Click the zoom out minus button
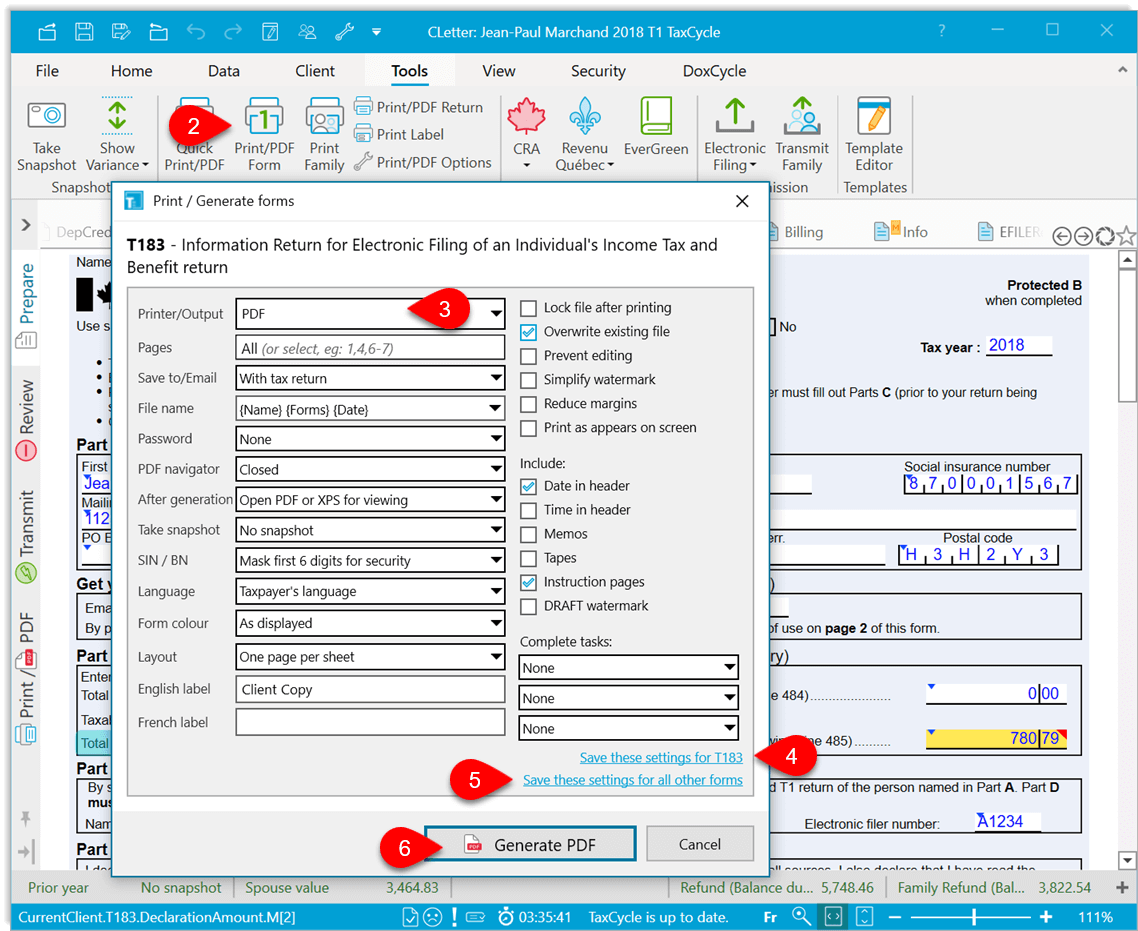The image size is (1138, 931). click(895, 916)
